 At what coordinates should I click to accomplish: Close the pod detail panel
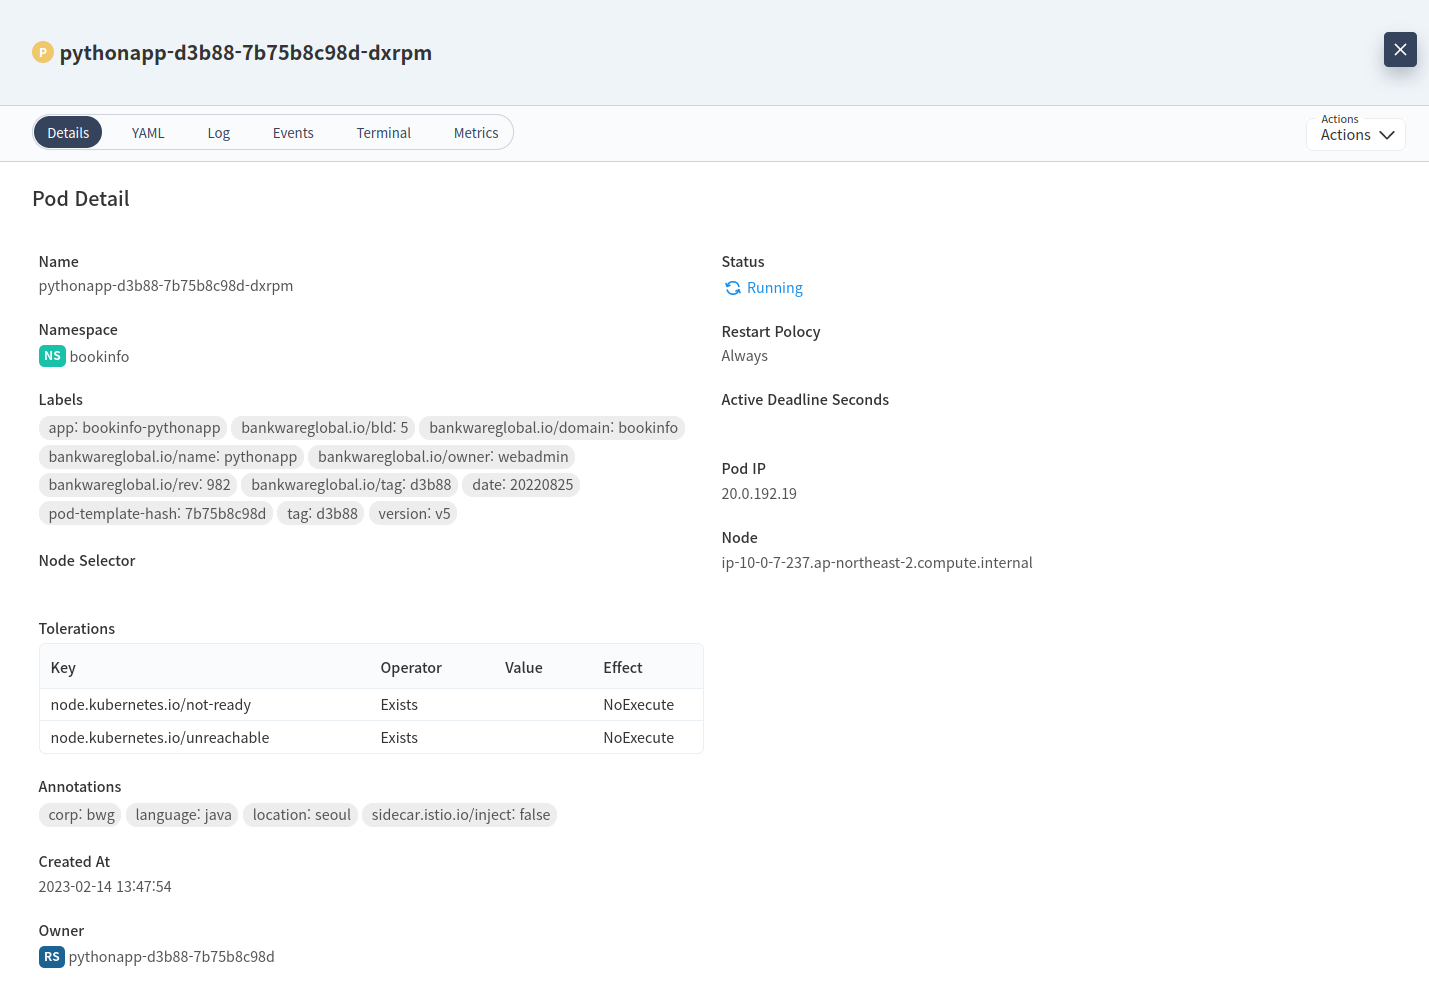pyautogui.click(x=1400, y=49)
